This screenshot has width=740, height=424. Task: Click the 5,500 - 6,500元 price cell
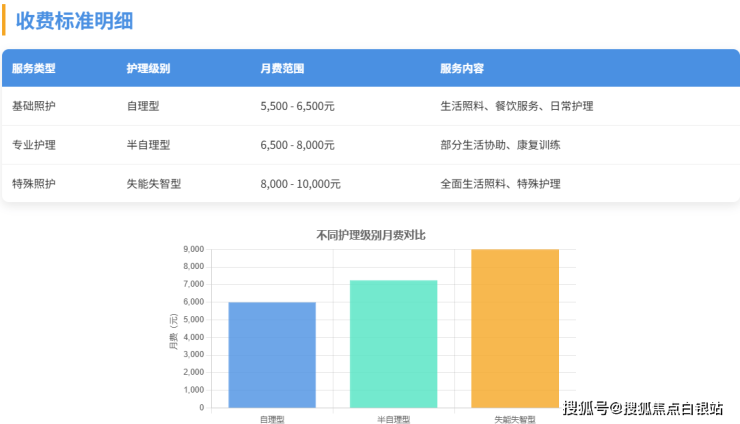297,106
